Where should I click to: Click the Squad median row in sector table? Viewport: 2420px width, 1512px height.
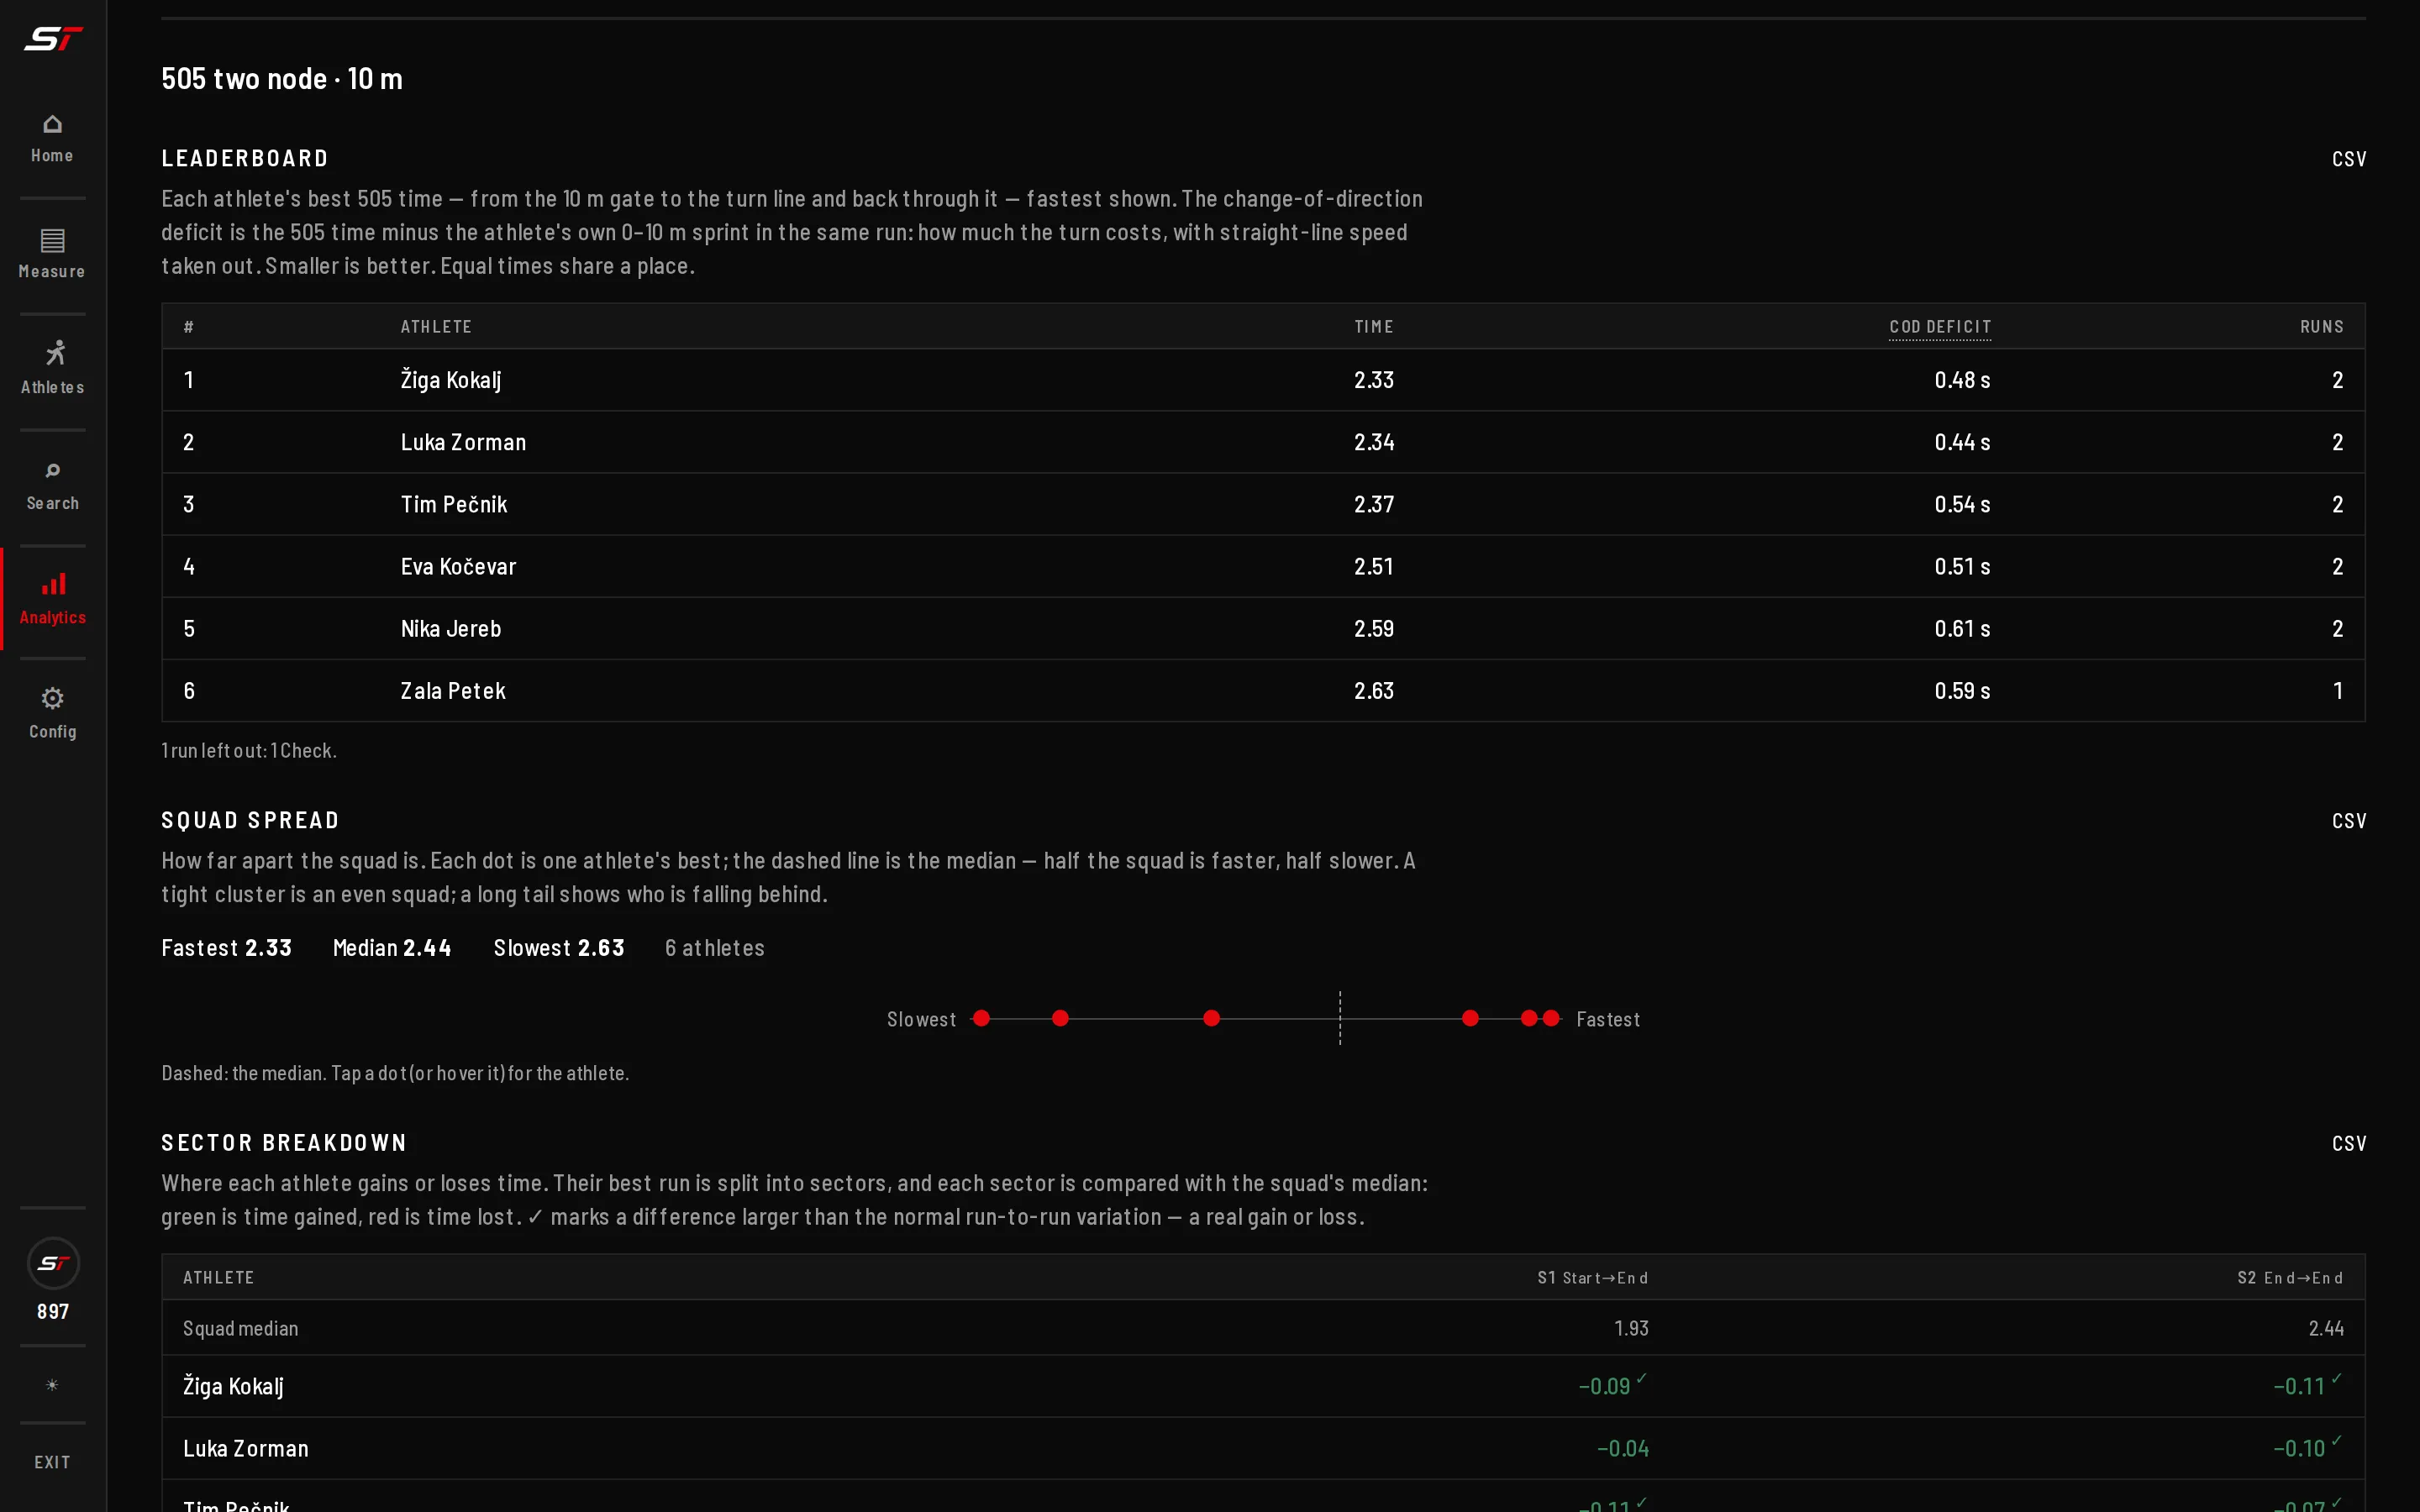pos(1263,1328)
